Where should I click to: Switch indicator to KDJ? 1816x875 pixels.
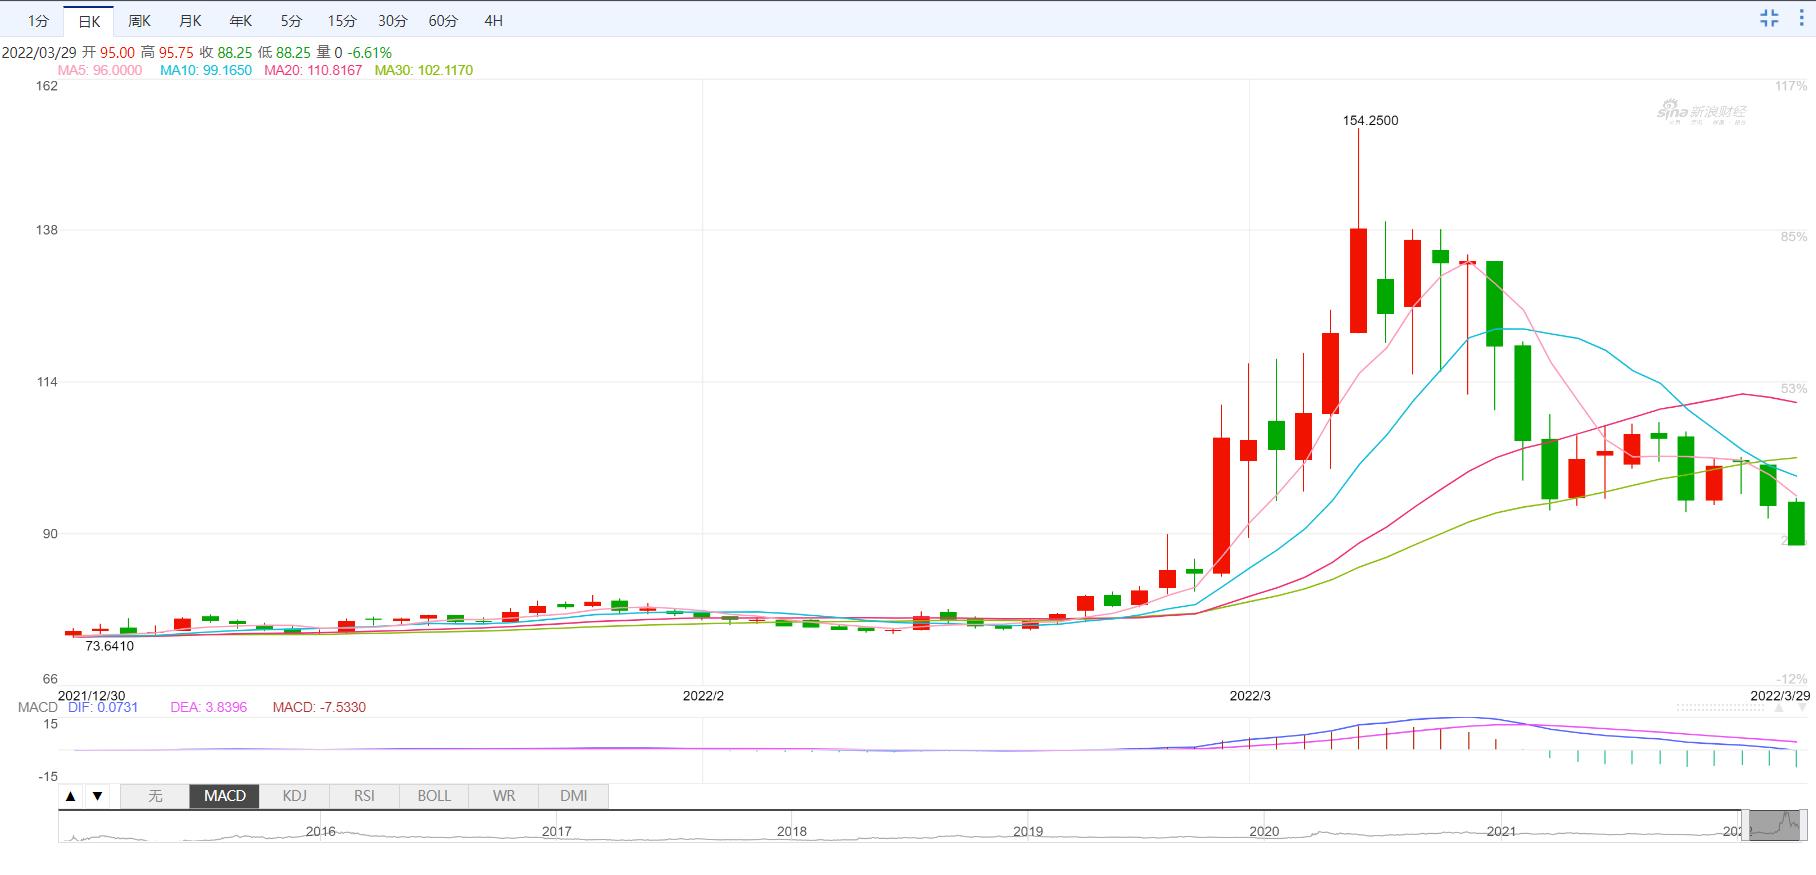(x=295, y=796)
